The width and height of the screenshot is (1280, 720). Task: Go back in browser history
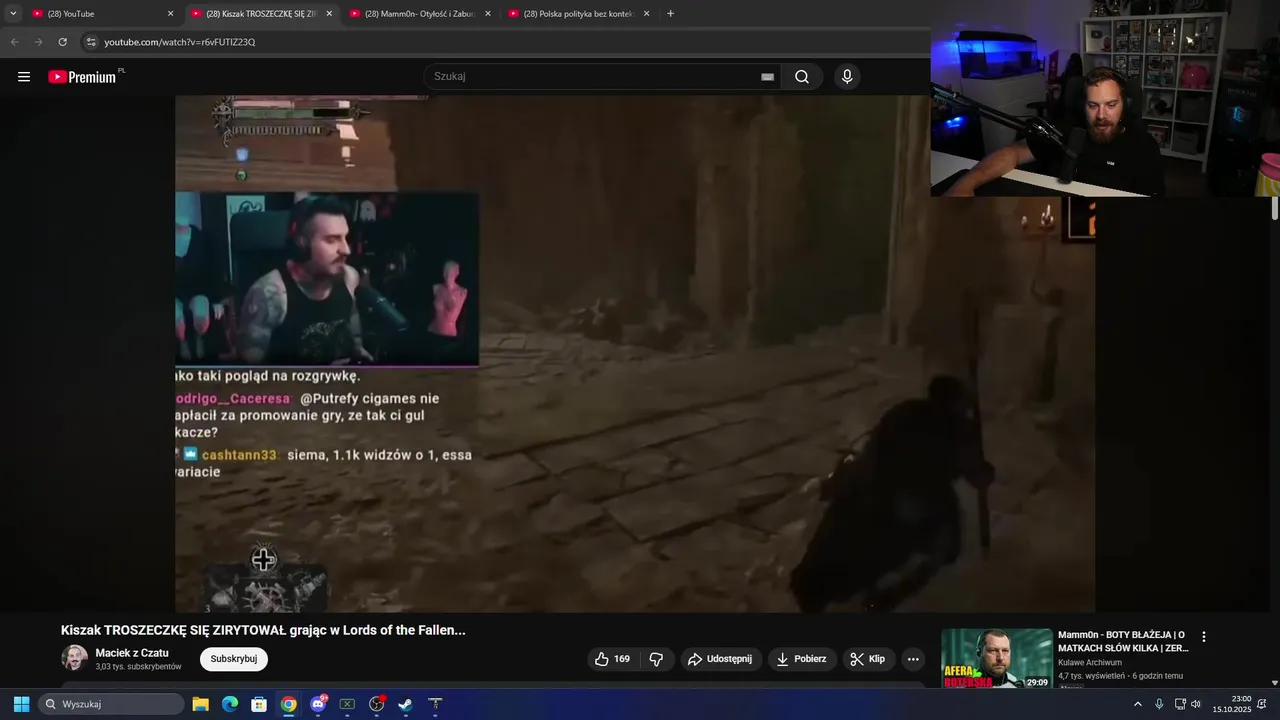click(14, 42)
